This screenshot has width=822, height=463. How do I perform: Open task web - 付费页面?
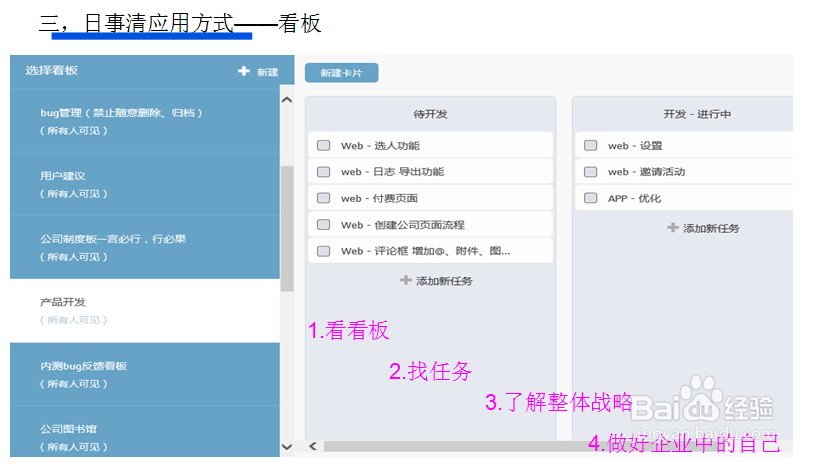coord(430,198)
